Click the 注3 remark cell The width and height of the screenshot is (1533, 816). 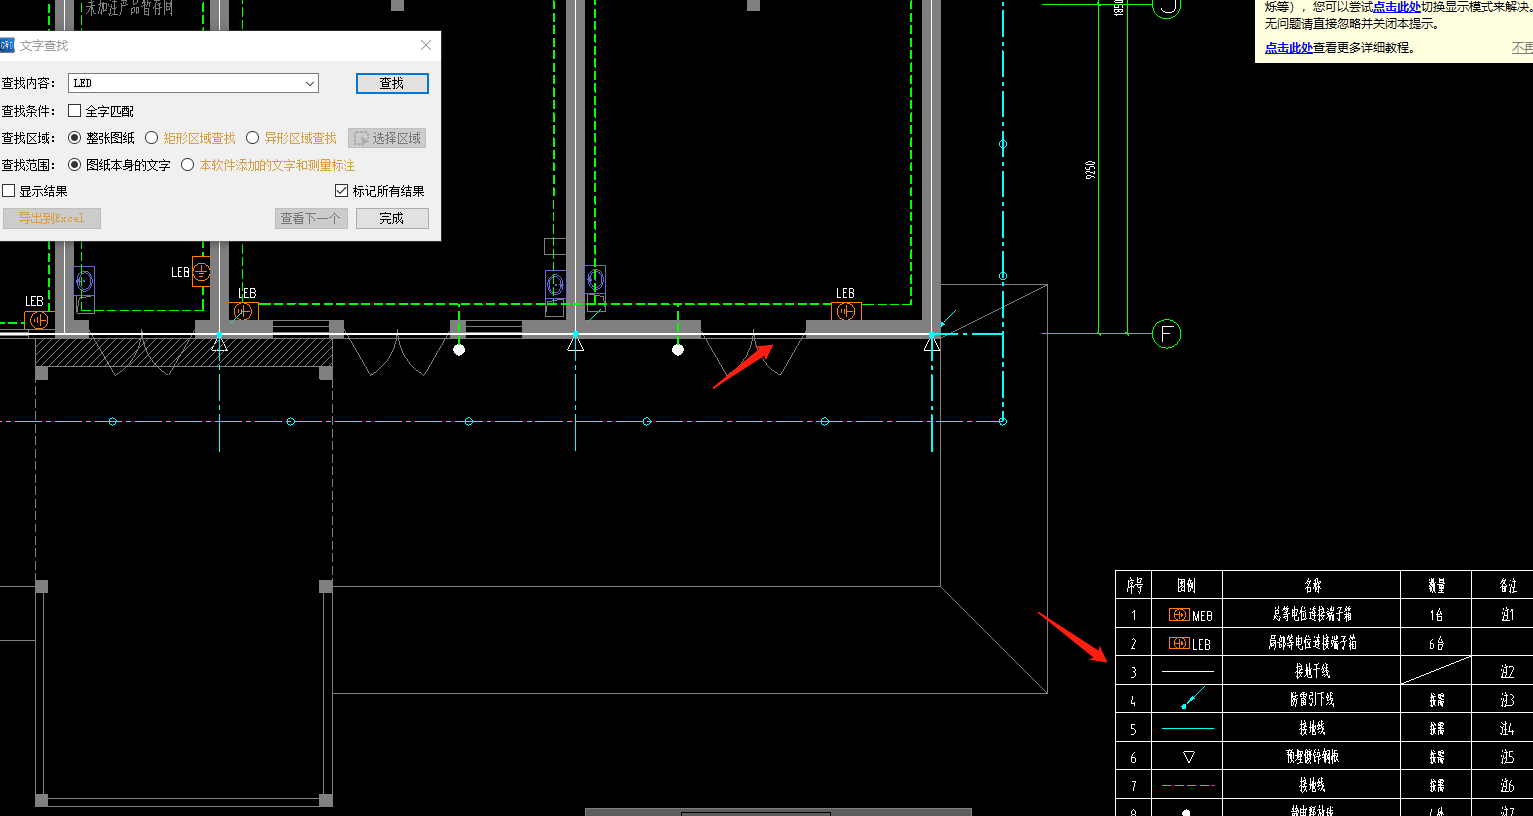pos(1507,700)
